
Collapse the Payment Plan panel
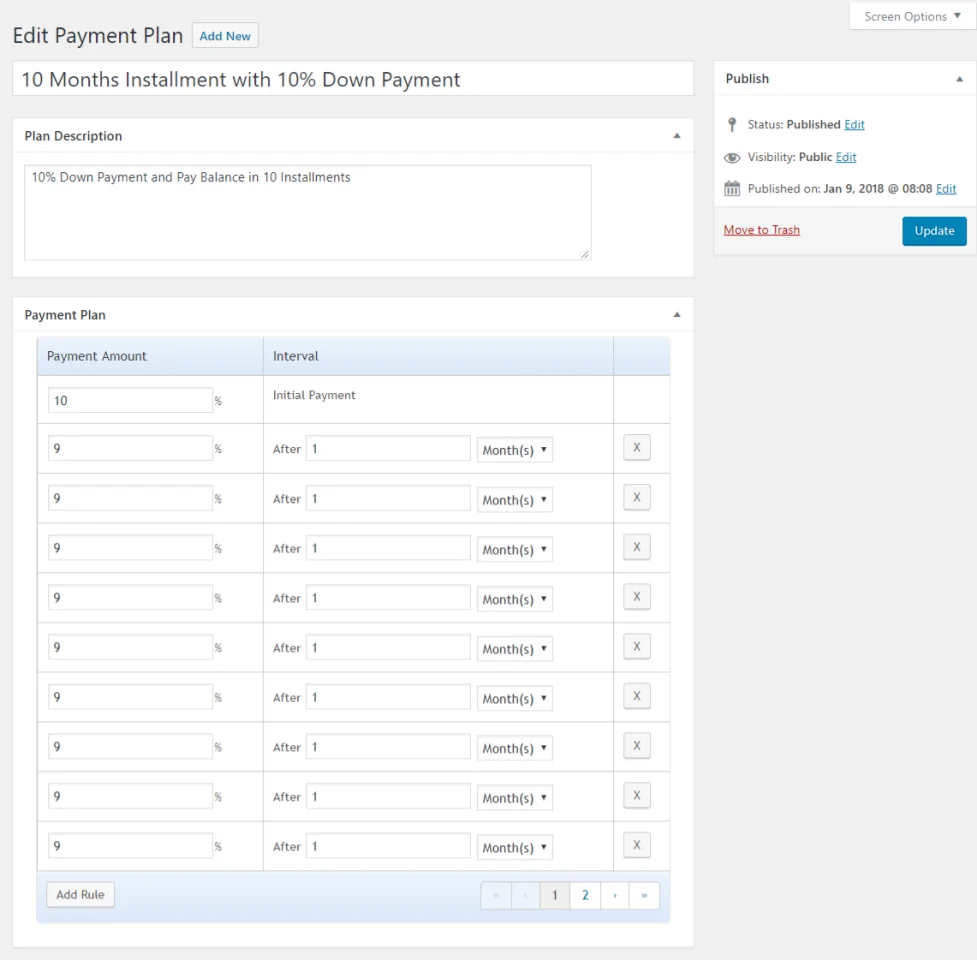(677, 315)
